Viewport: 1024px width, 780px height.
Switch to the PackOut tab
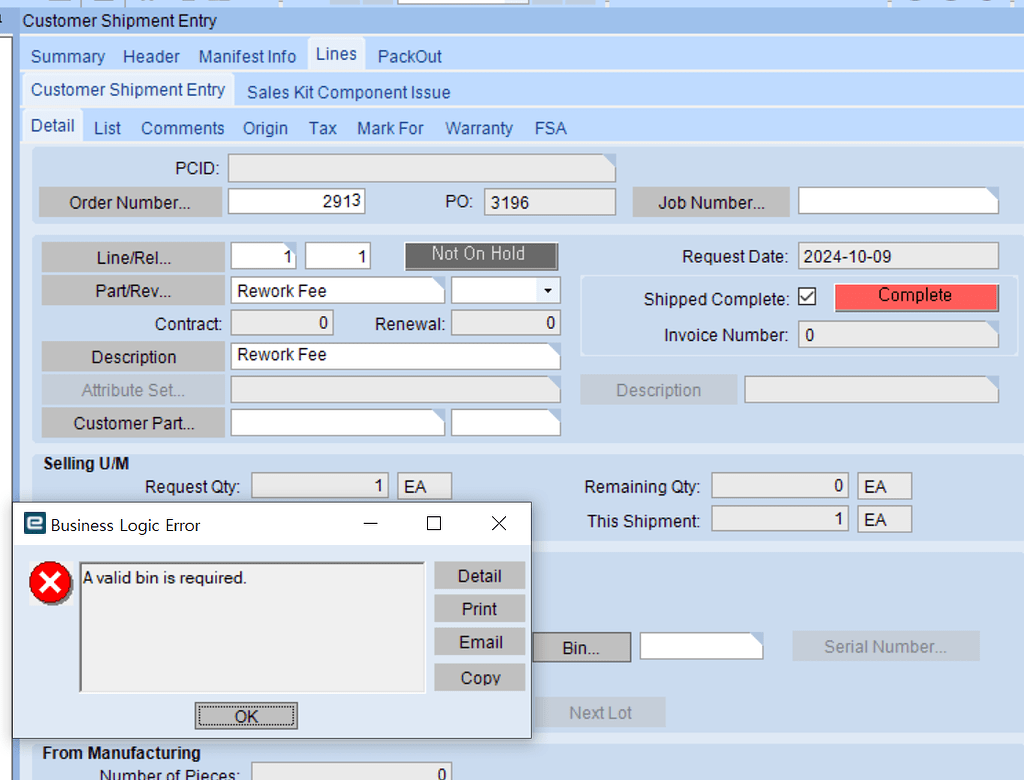pos(409,56)
